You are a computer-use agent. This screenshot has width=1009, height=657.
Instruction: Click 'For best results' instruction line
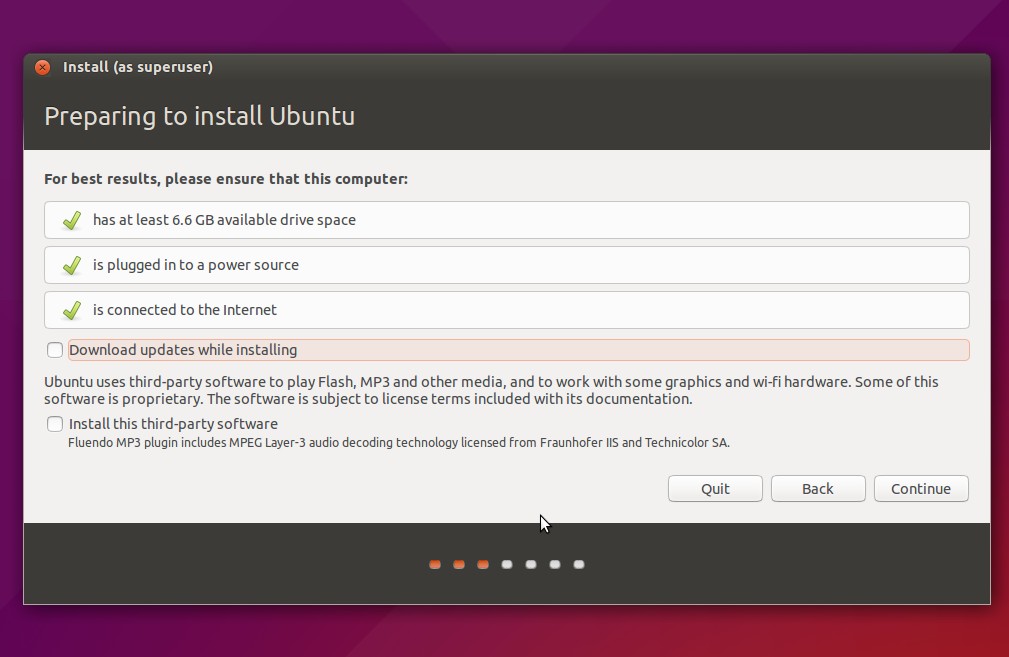[x=226, y=179]
